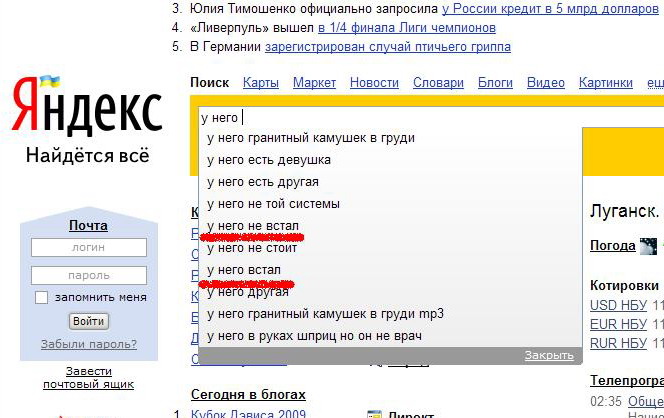Switch to the Новости tab
The width and height of the screenshot is (664, 418).
(374, 82)
